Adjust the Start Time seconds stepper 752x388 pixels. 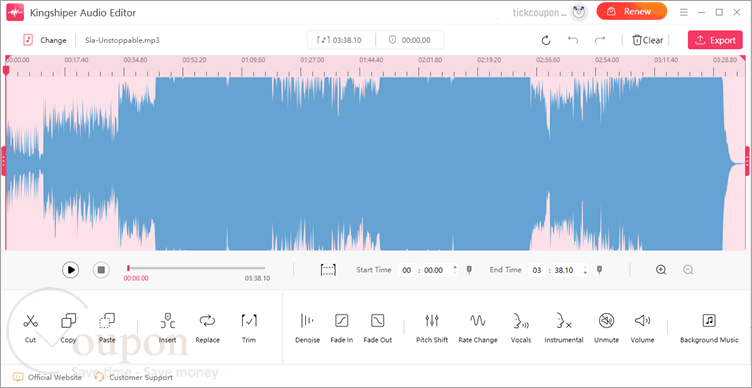[x=455, y=270]
